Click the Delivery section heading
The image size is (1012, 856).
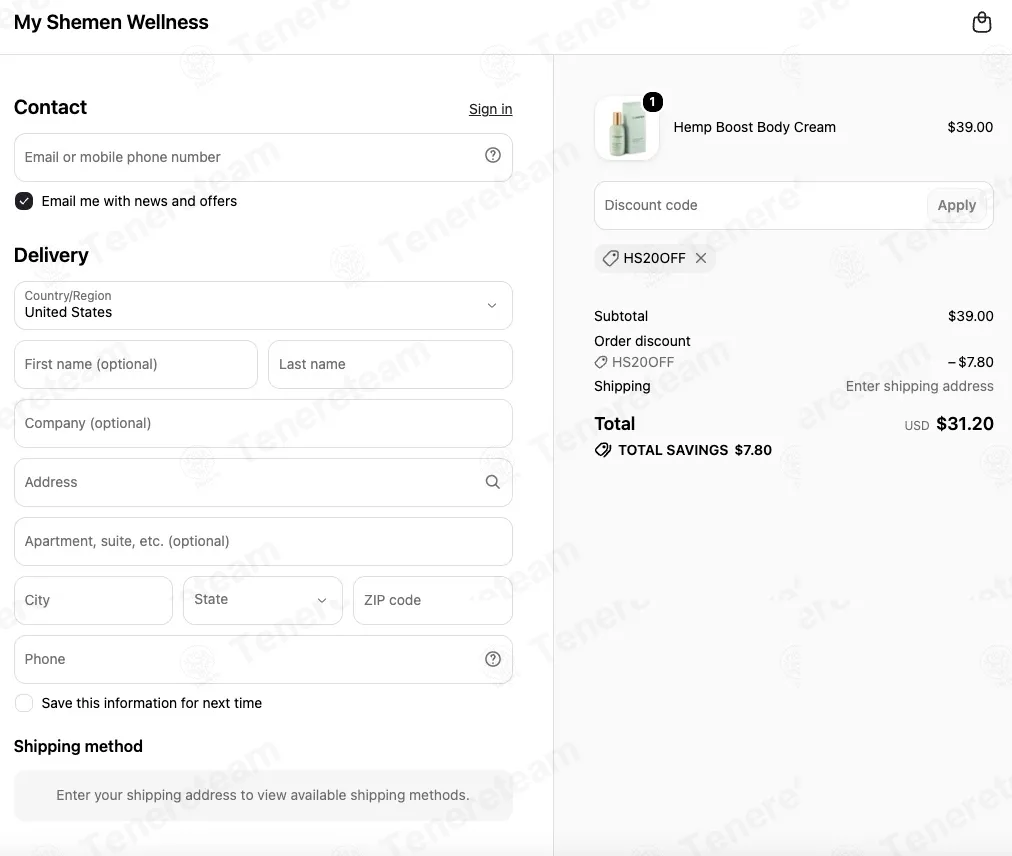tap(51, 255)
